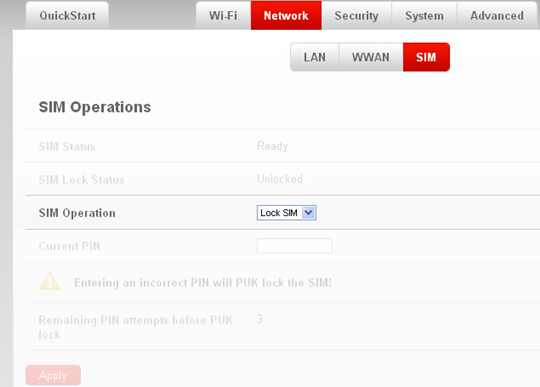Screen dimensions: 540x387
Task: Click the 'SIM Operation' label
Action: point(77,213)
